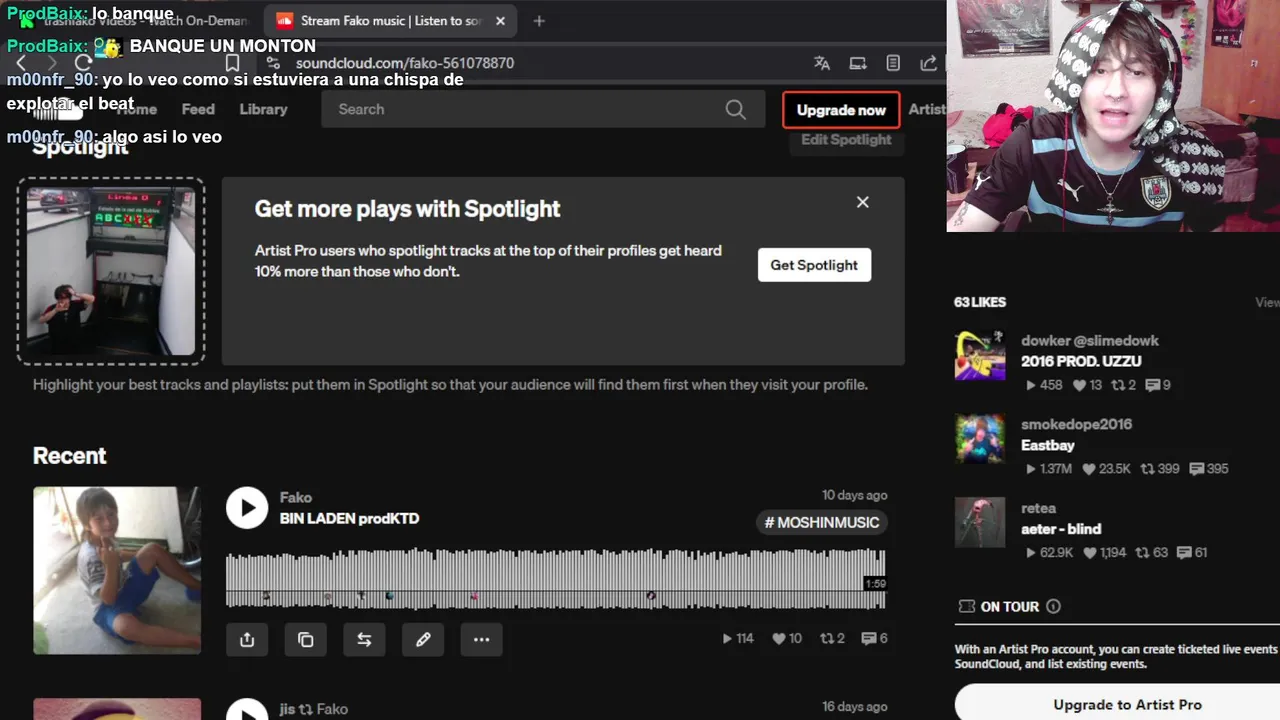Repost BIN LADEN with the repost icon

coord(364,639)
